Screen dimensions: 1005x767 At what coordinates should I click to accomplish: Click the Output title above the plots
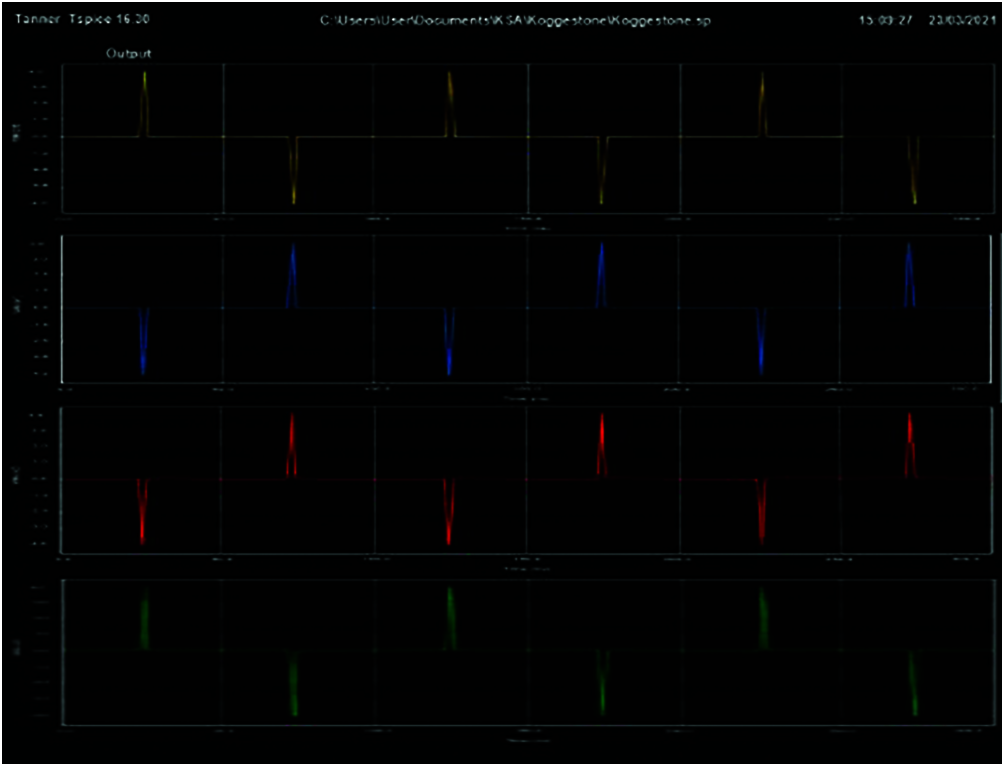(x=129, y=53)
